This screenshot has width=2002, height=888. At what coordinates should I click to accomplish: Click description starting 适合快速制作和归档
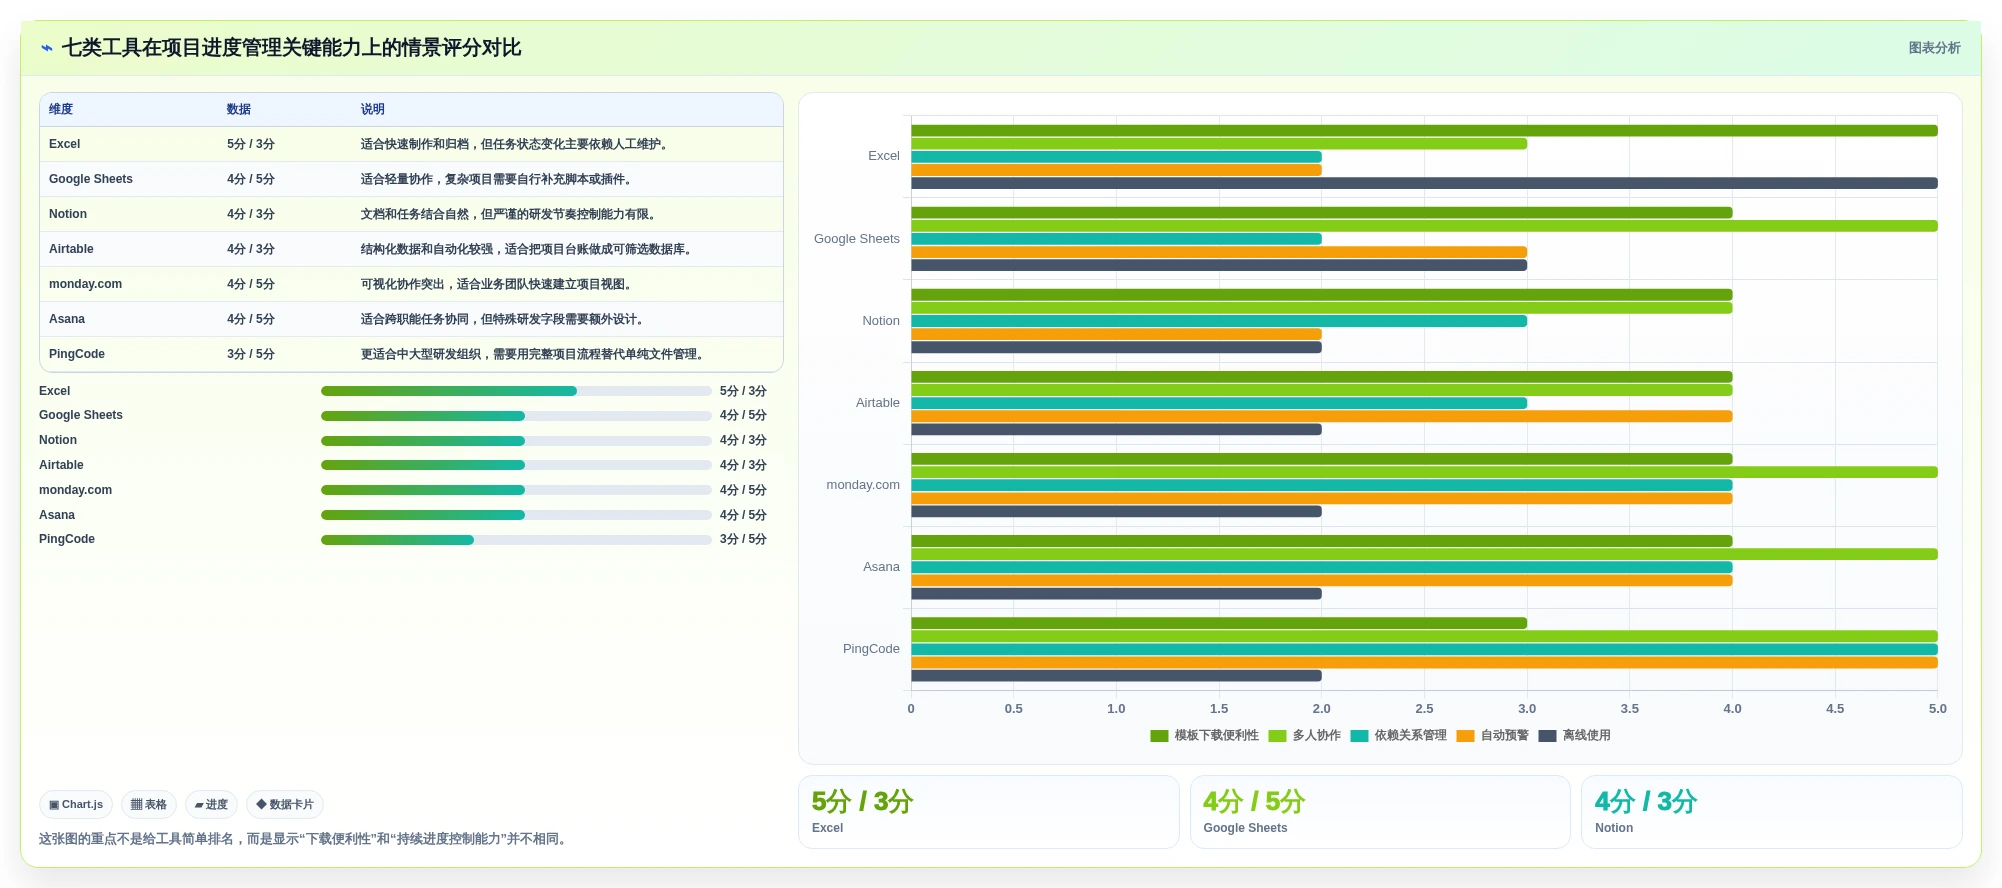pos(514,144)
